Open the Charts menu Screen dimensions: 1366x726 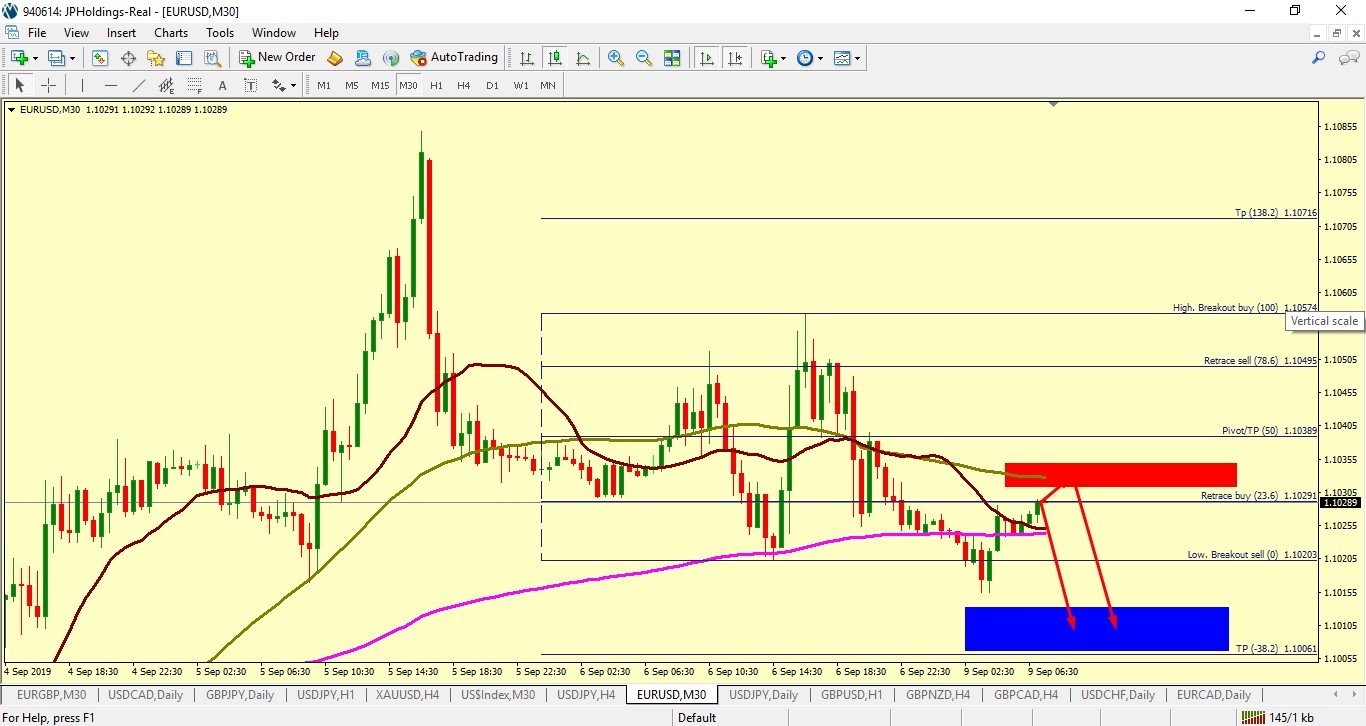coord(171,33)
